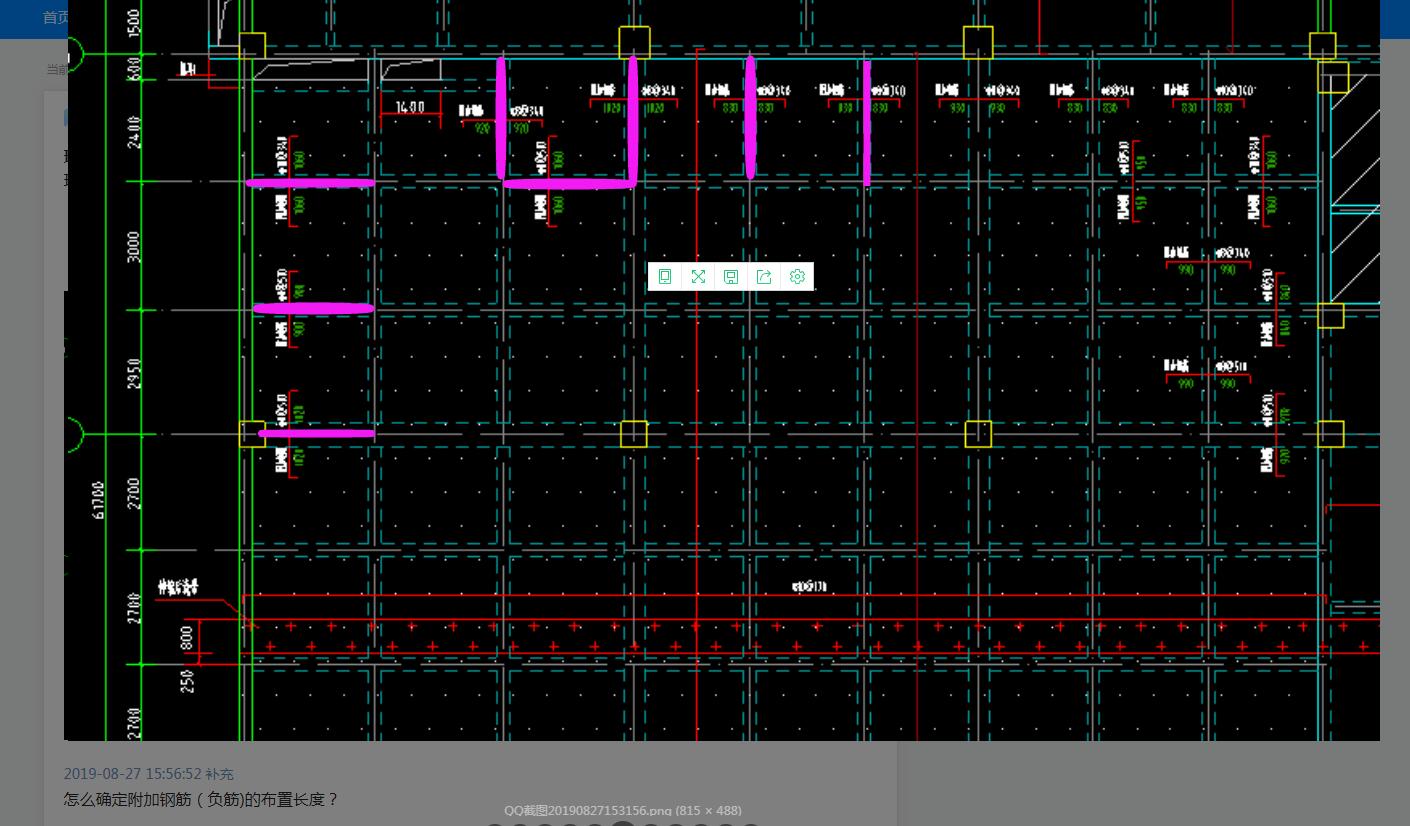Screen dimensions: 1410x826
Task: Select file name QQ截图20190827153156.png caption
Action: coord(622,810)
